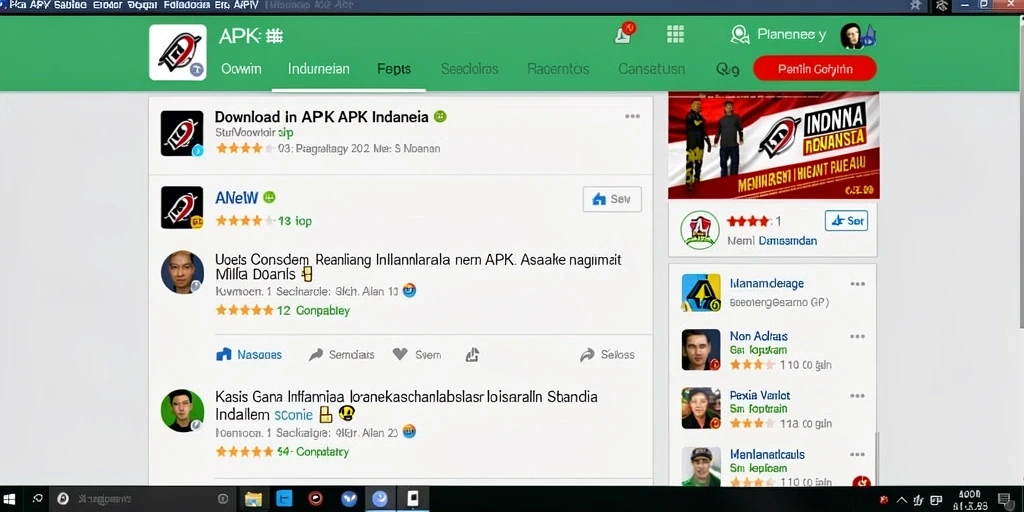Image resolution: width=1024 pixels, height=512 pixels.
Task: Click the emoji icon after Alan 23
Action: click(x=409, y=431)
